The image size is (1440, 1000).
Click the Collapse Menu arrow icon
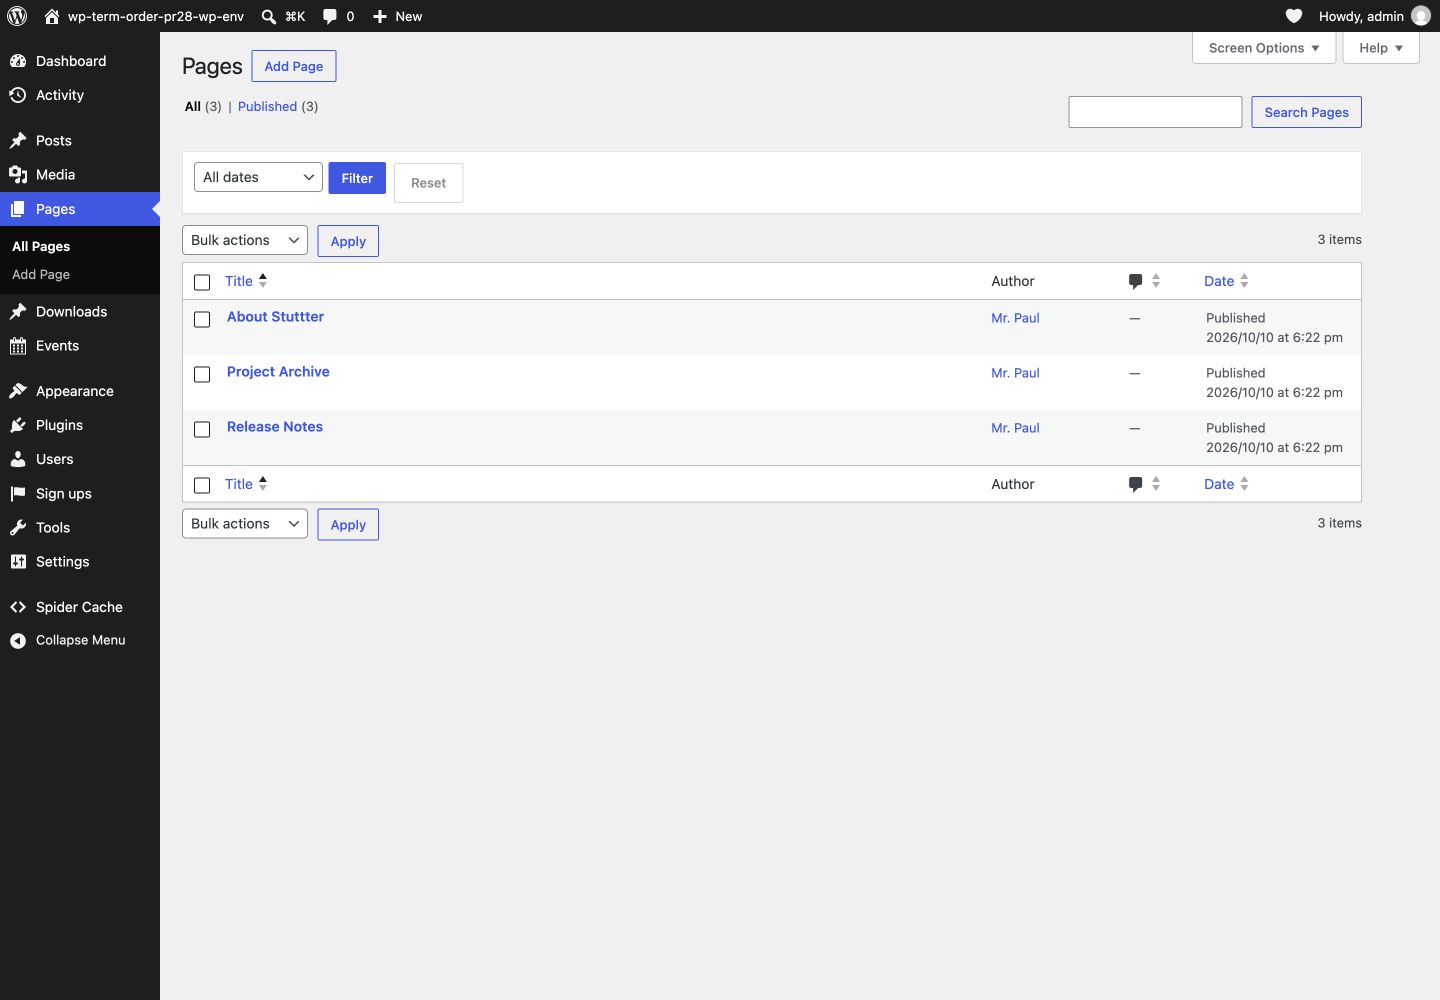pyautogui.click(x=18, y=640)
